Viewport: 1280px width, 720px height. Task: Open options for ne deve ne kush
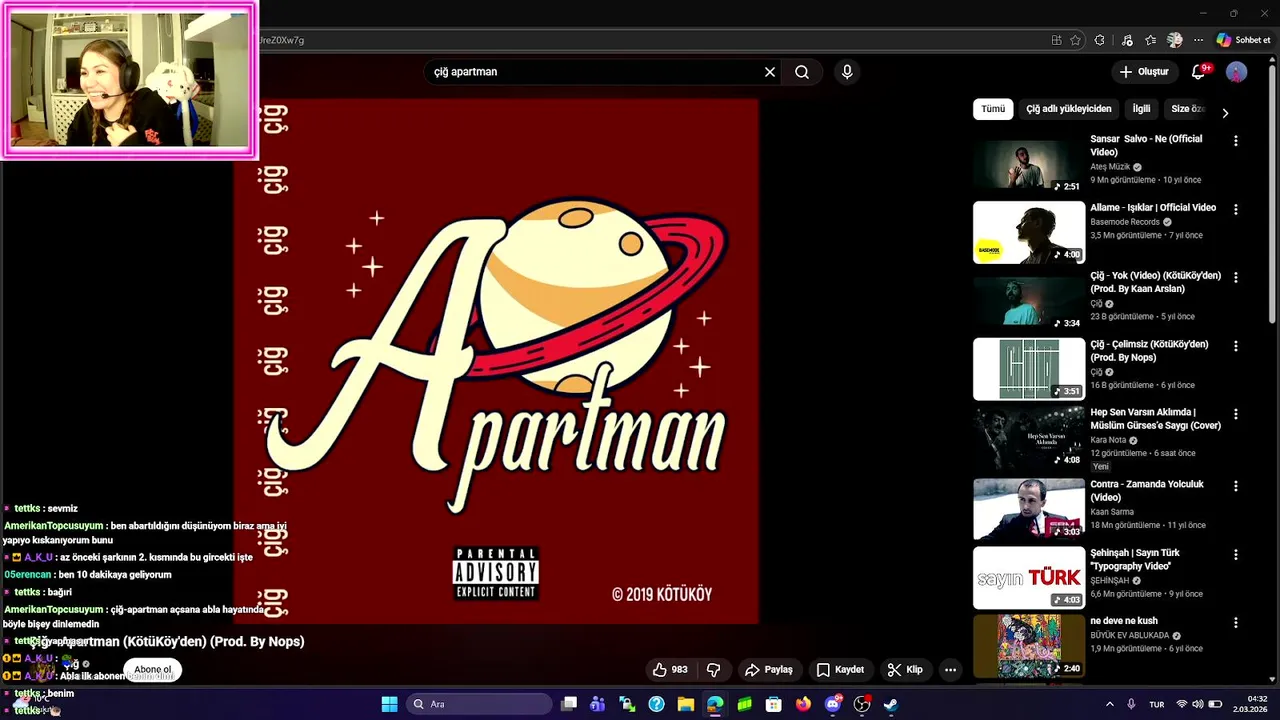(1236, 623)
